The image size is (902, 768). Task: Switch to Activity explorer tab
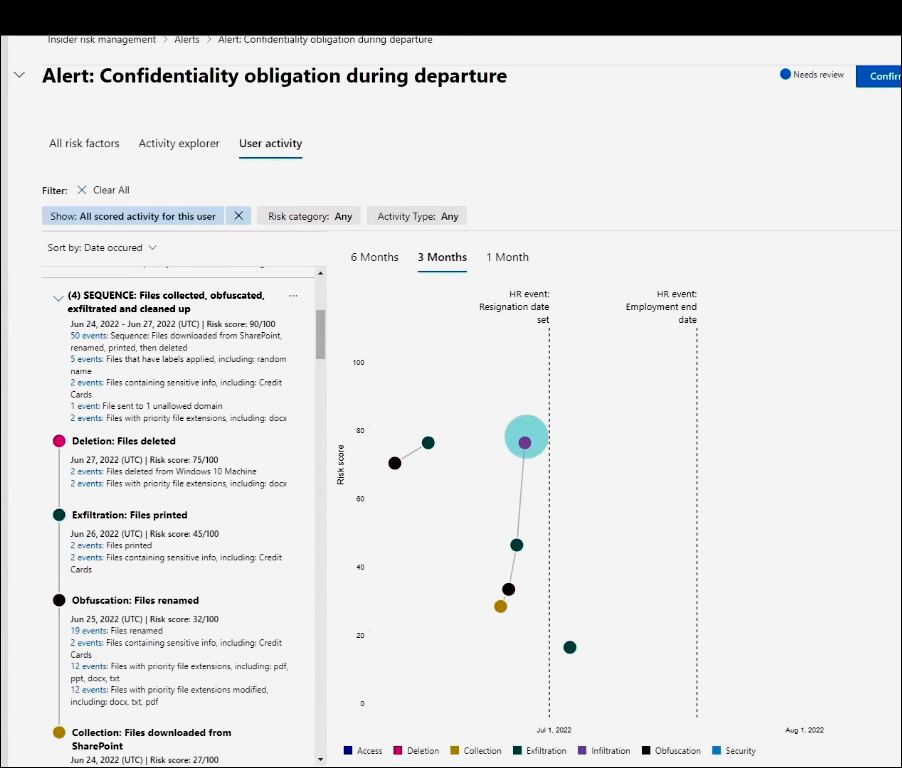(x=179, y=143)
